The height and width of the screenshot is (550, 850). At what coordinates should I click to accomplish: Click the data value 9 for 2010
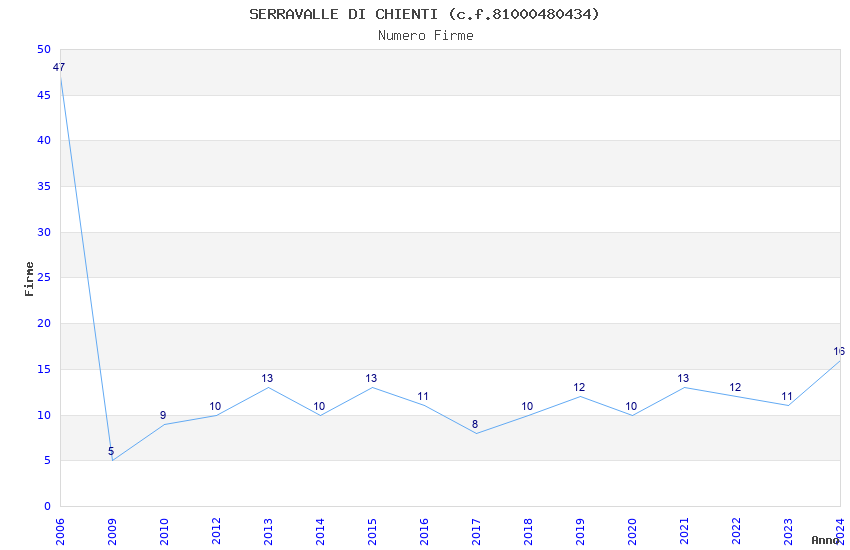[x=163, y=415]
